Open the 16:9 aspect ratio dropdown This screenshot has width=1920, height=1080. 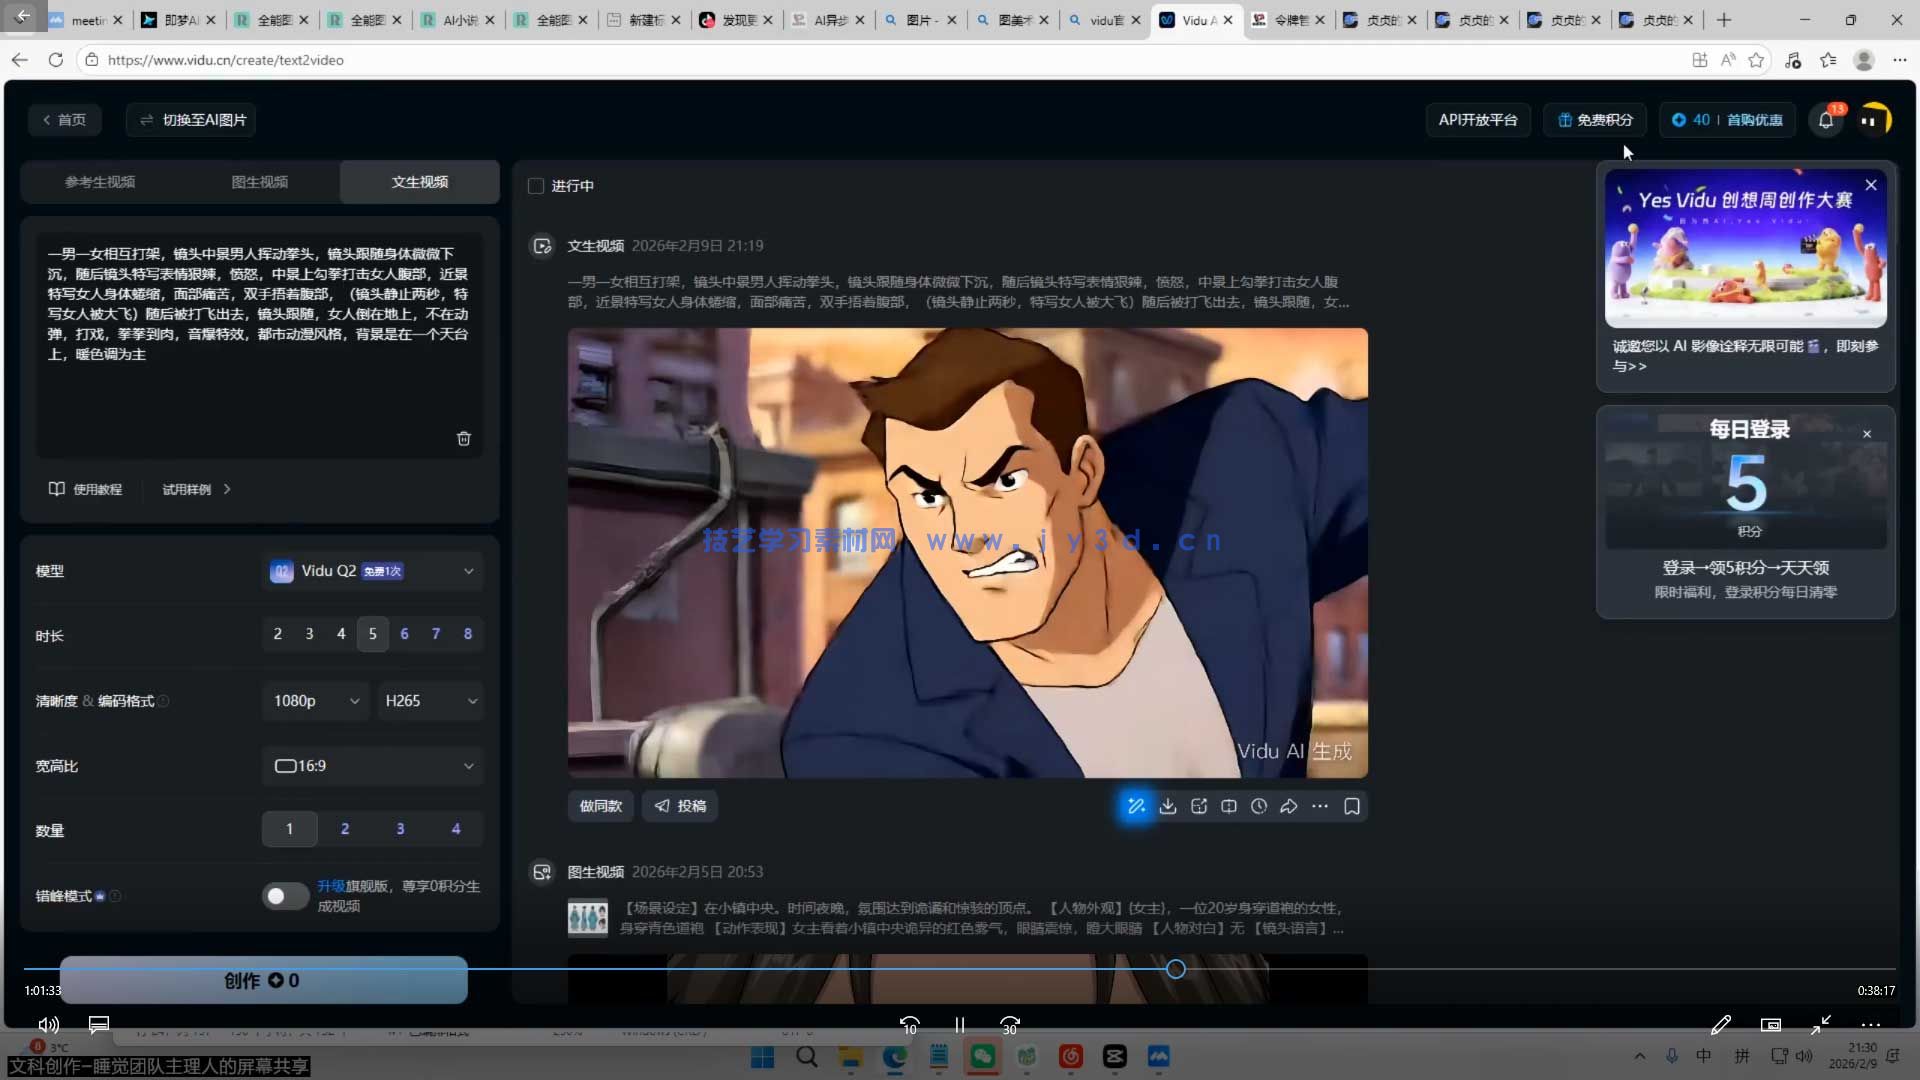373,766
